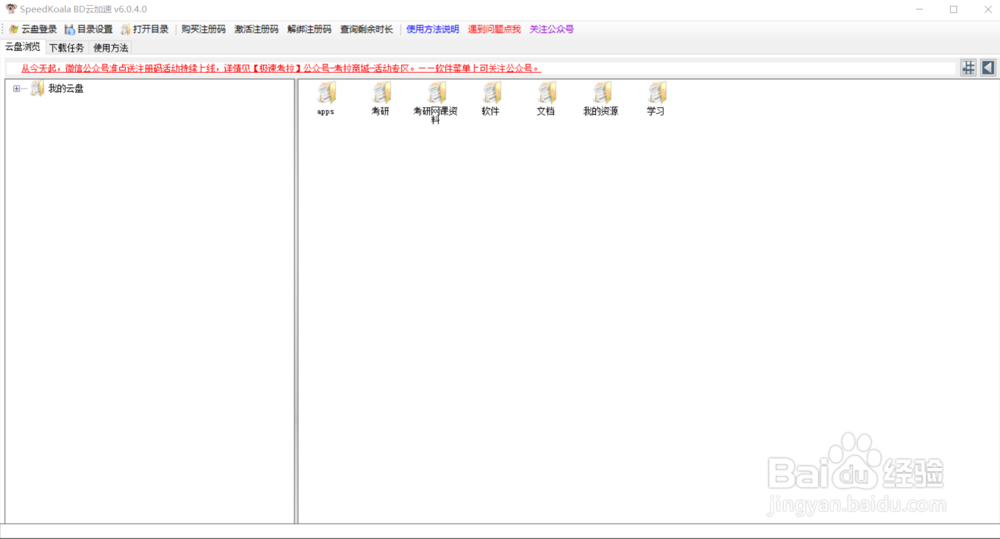
Task: Click red 遇到问题点我 link
Action: coord(494,29)
